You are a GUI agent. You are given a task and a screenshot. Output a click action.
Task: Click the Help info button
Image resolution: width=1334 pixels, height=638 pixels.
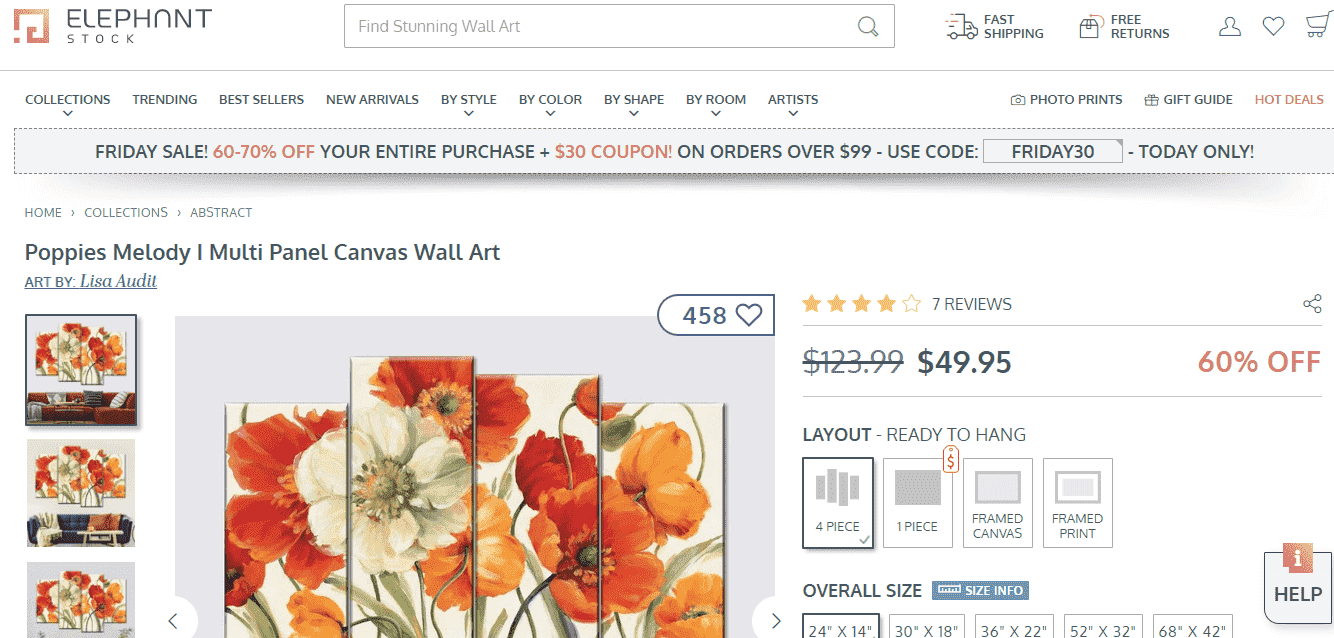click(x=1298, y=580)
